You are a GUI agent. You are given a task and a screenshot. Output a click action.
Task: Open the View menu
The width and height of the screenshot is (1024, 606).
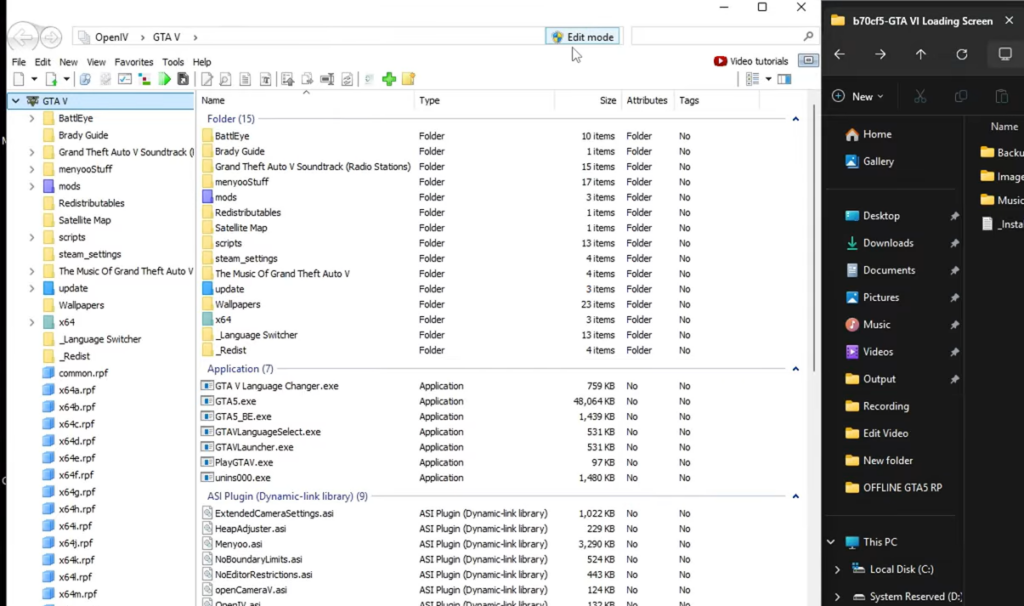(x=96, y=62)
